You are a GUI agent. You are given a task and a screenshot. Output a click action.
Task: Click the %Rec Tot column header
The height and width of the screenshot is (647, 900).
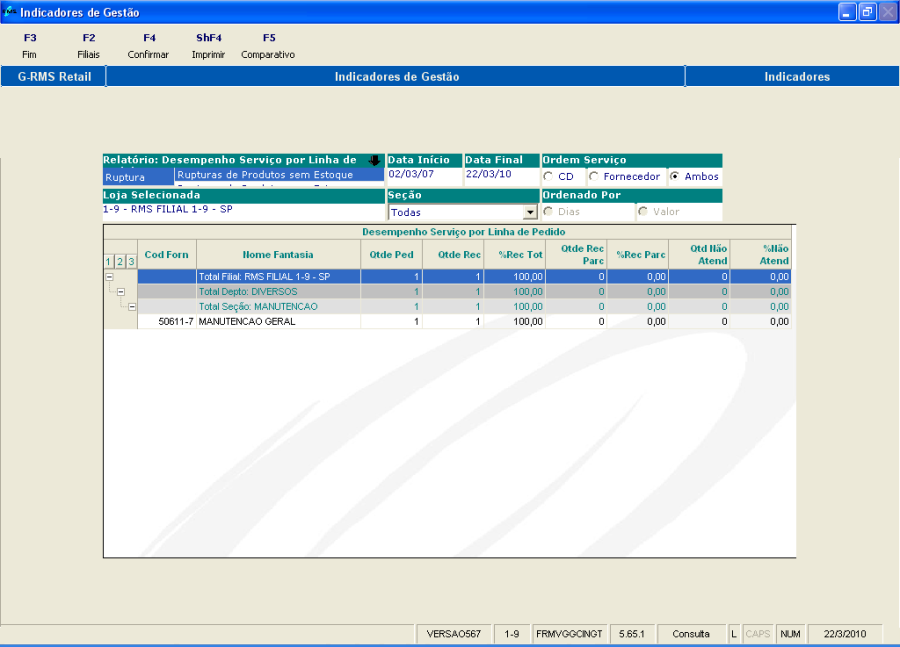[514, 255]
